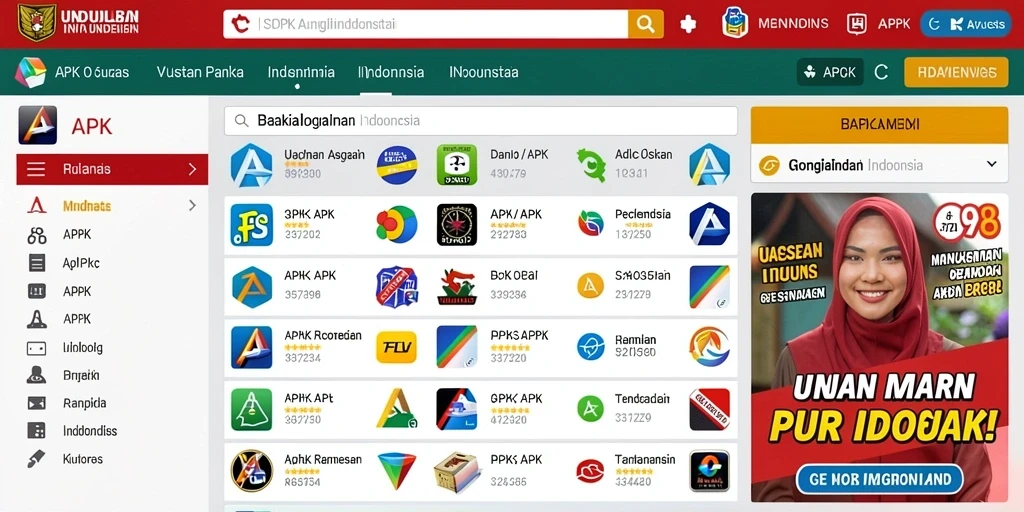The height and width of the screenshot is (512, 1024).
Task: Select the INoounstaa navigation tab
Action: [x=484, y=72]
